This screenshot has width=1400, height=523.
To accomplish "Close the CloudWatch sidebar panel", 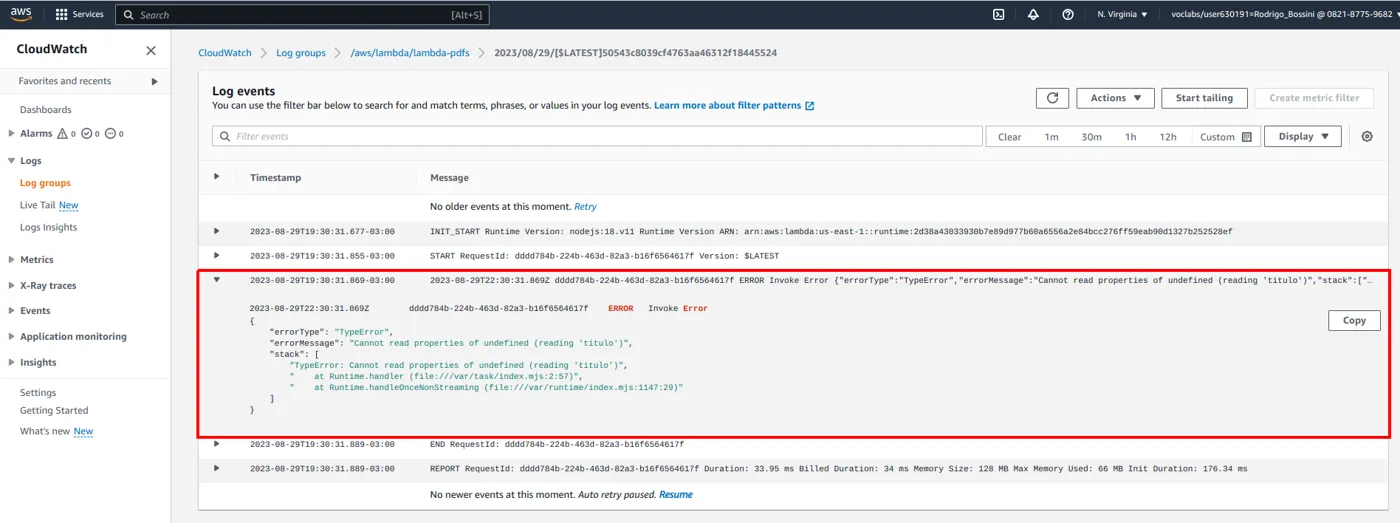I will coord(151,50).
